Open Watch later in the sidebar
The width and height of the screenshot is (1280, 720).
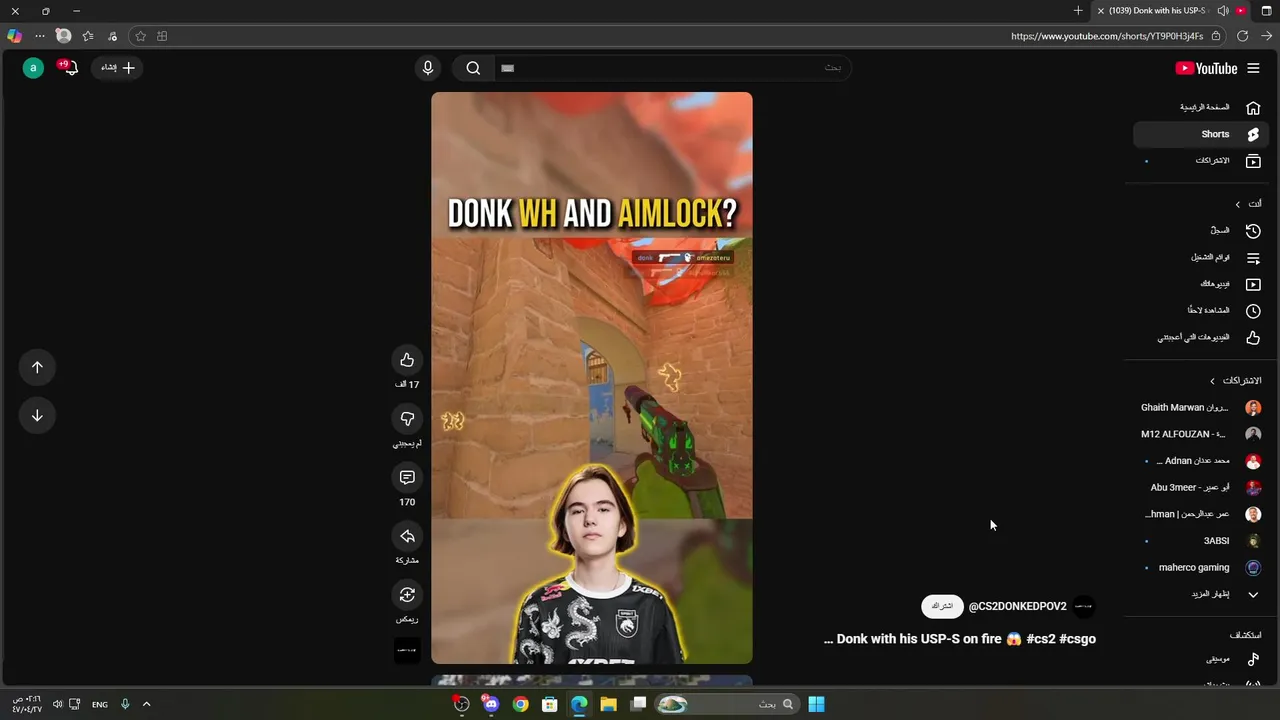click(x=1203, y=310)
